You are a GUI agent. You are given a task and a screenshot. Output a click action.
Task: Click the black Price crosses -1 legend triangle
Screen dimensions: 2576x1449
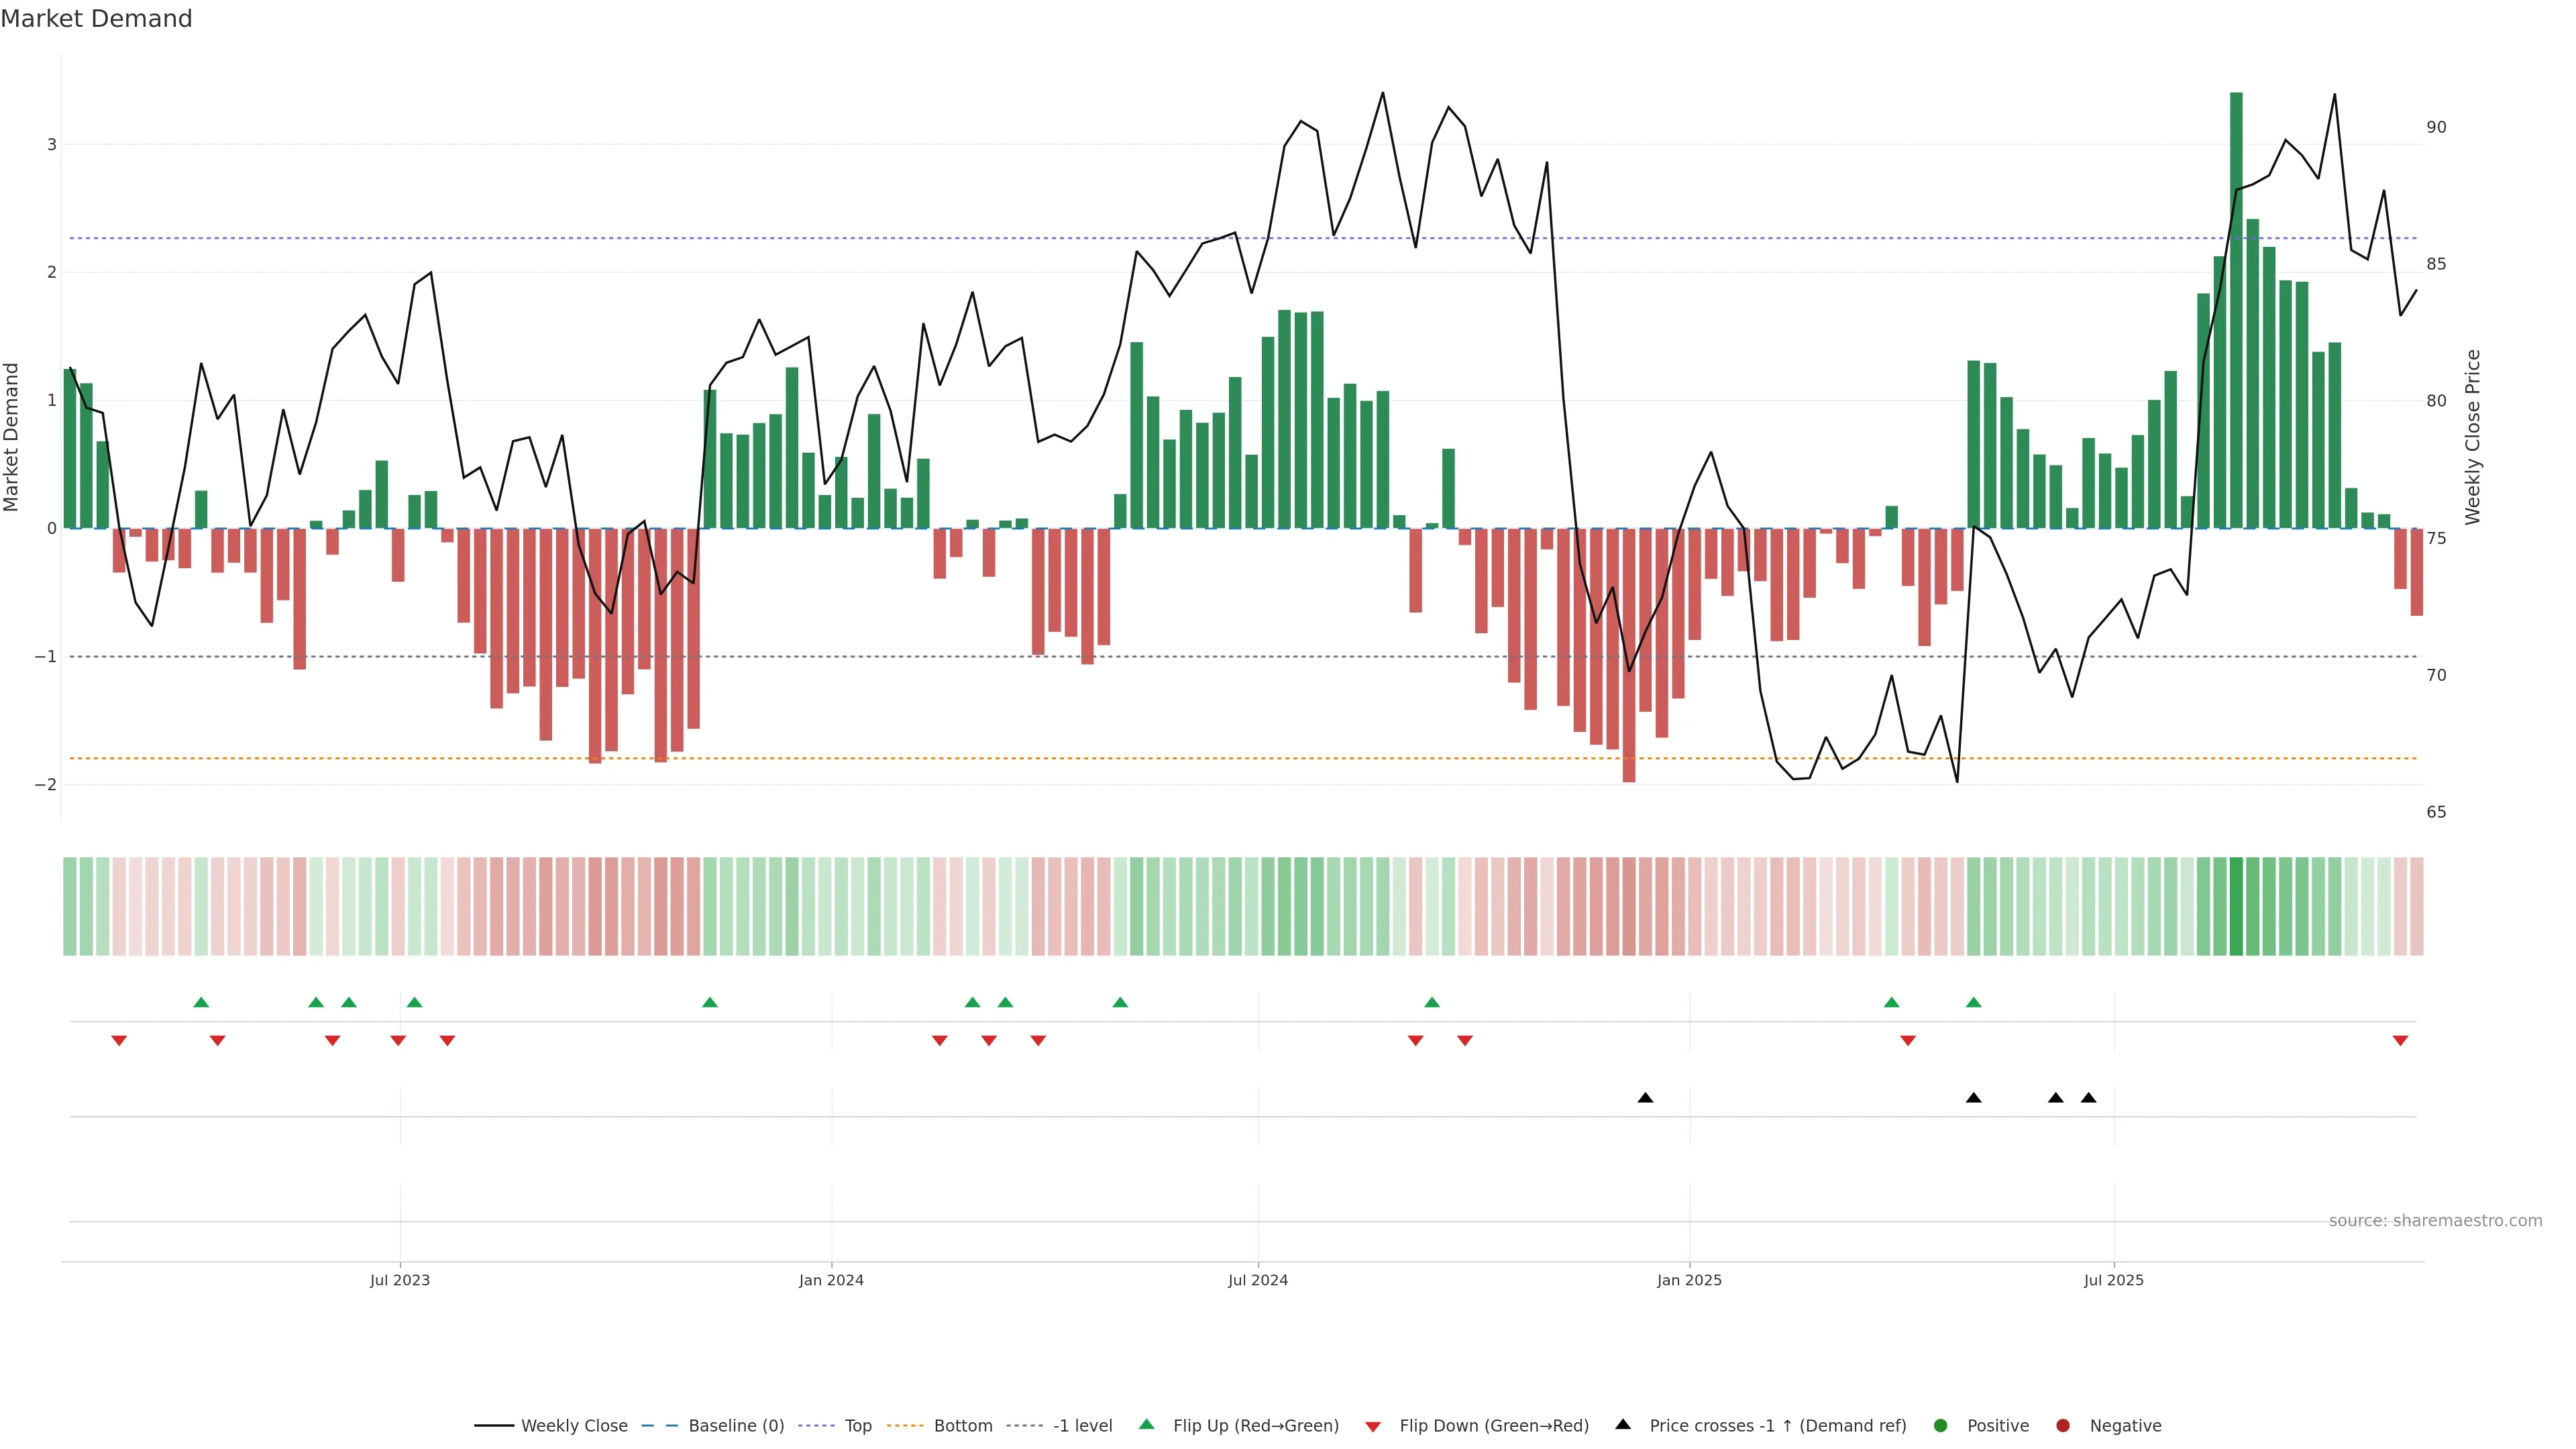tap(1623, 1424)
